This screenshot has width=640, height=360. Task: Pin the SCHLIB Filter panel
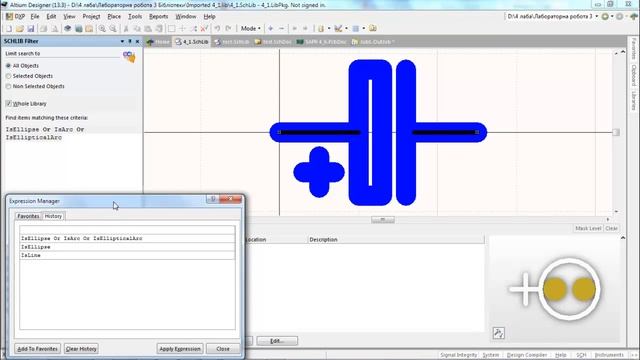(130, 41)
